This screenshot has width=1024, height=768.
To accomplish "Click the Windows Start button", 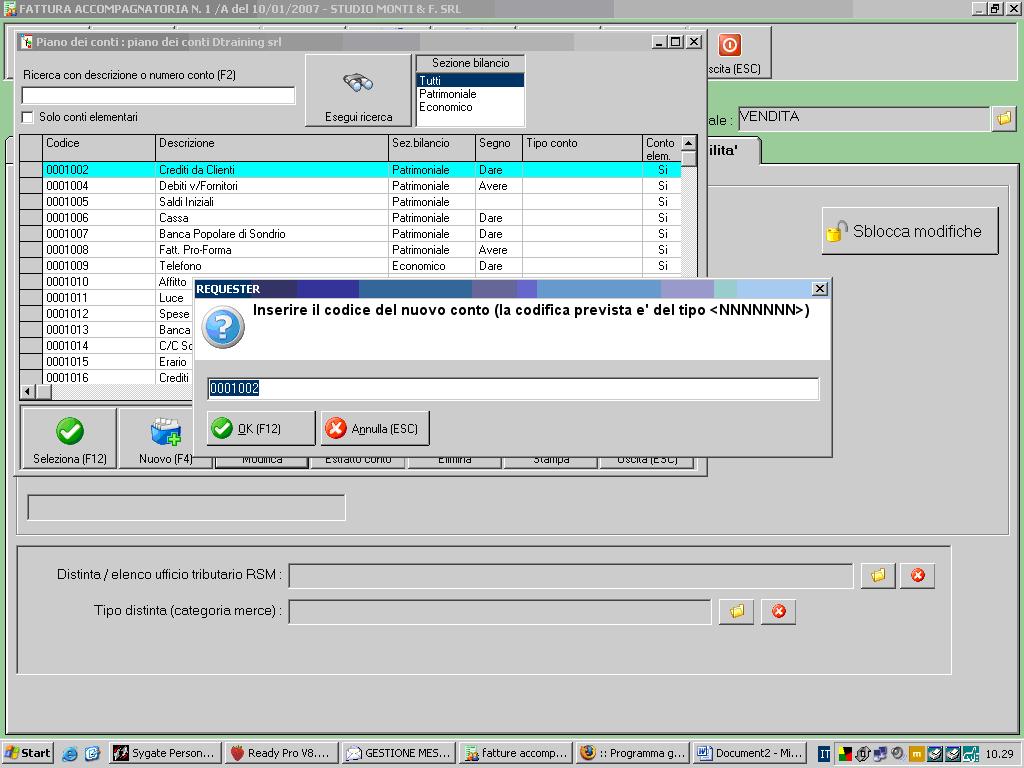I will point(27,753).
